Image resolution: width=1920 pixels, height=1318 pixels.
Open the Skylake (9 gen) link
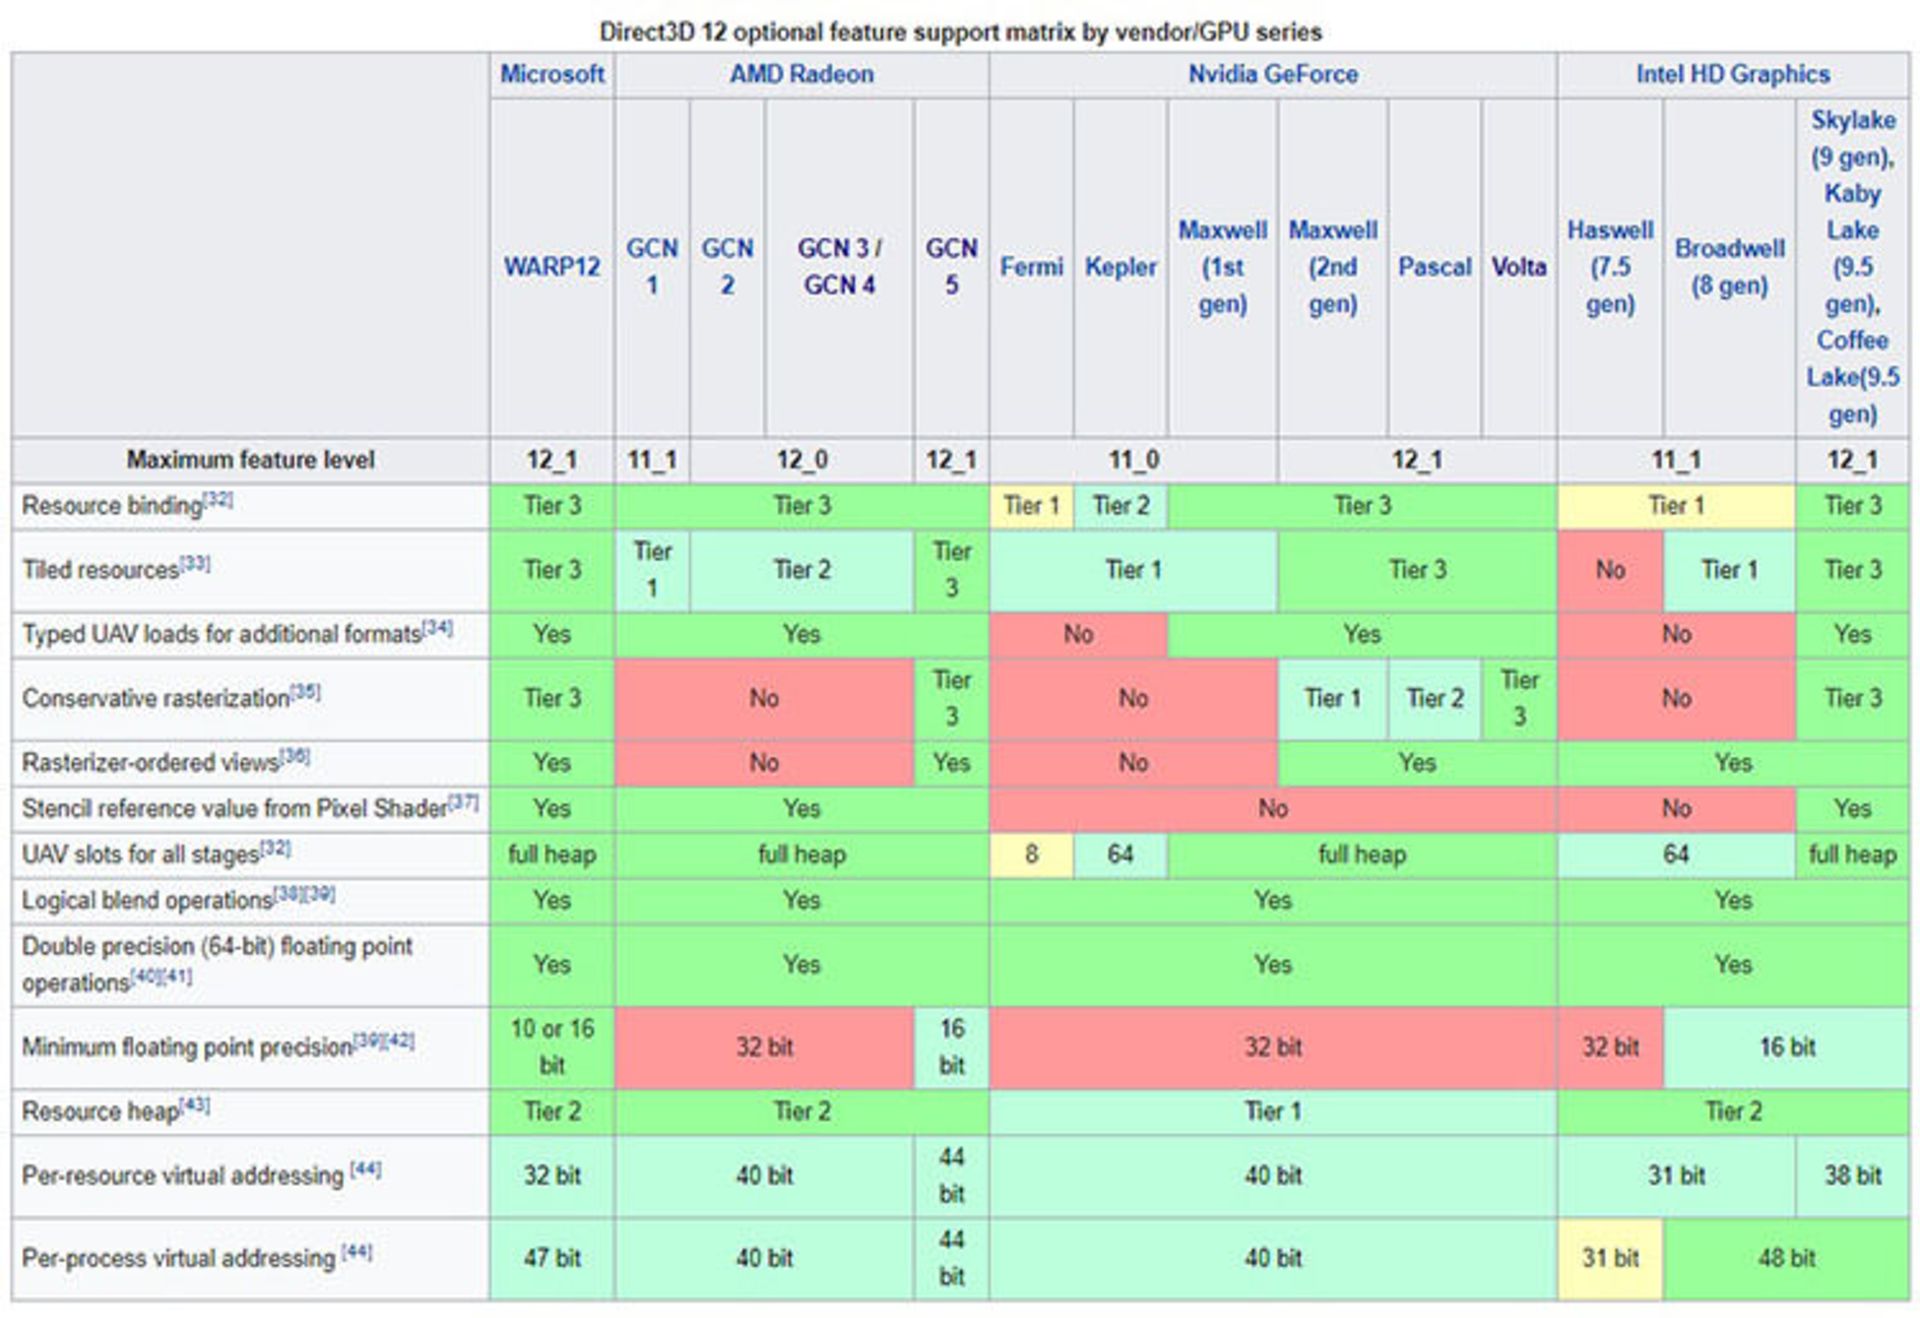click(1852, 121)
